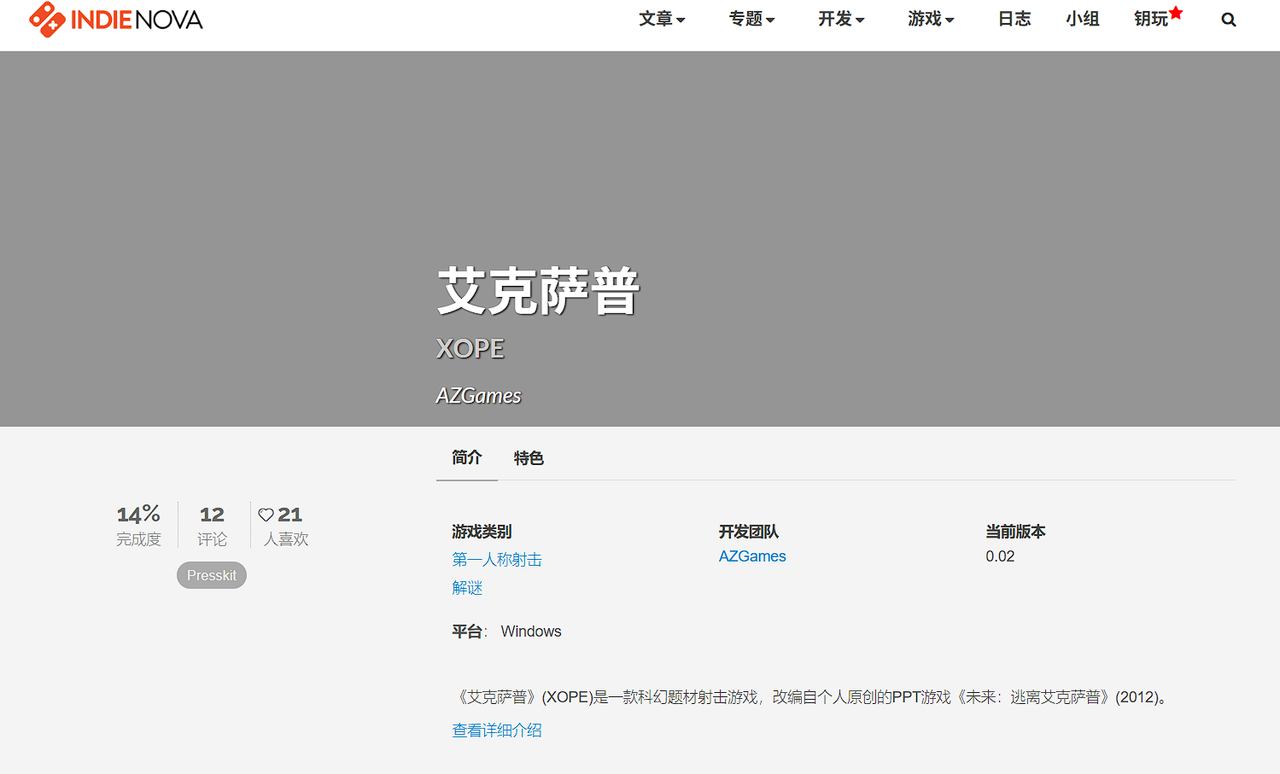Open the 游戏 dropdown menu
The image size is (1280, 774).
931,19
